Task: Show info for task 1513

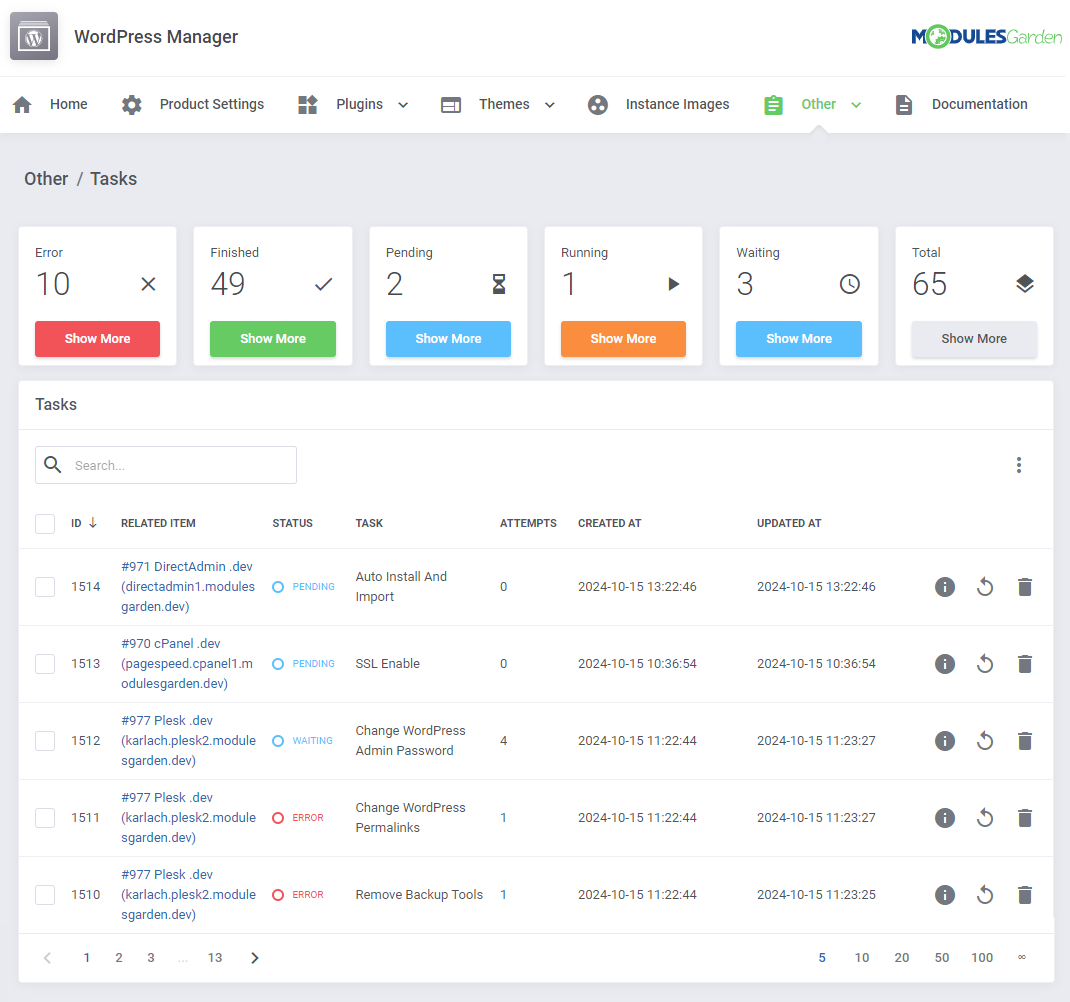Action: (x=944, y=664)
